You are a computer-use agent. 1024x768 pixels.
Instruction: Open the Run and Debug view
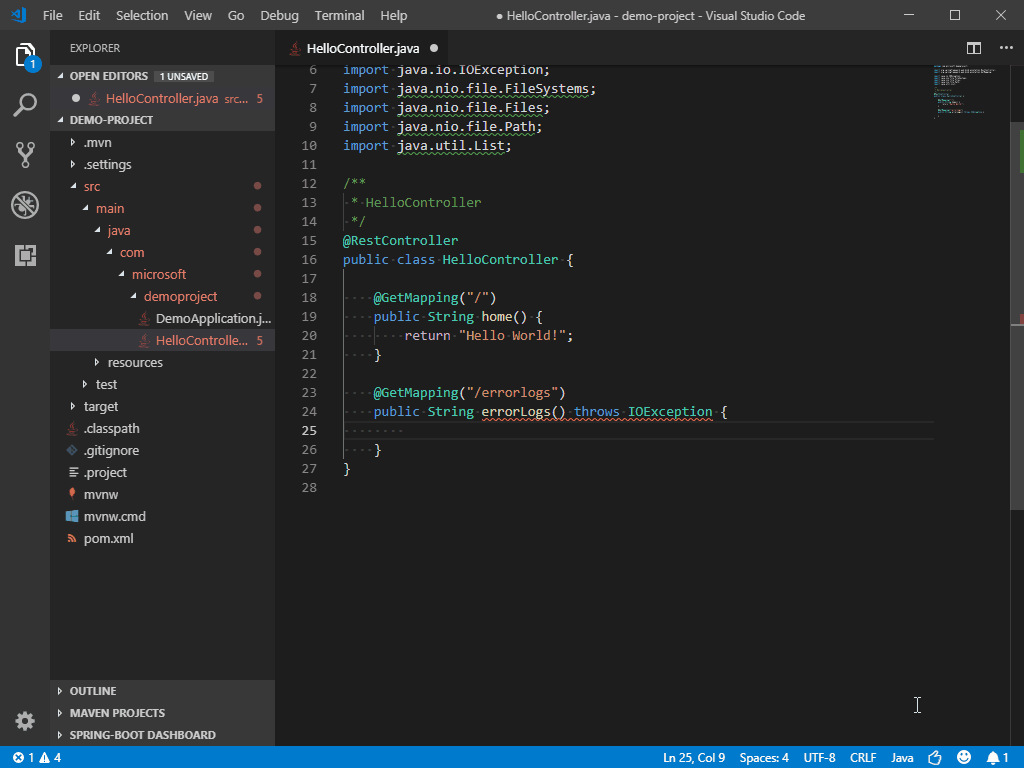click(24, 205)
